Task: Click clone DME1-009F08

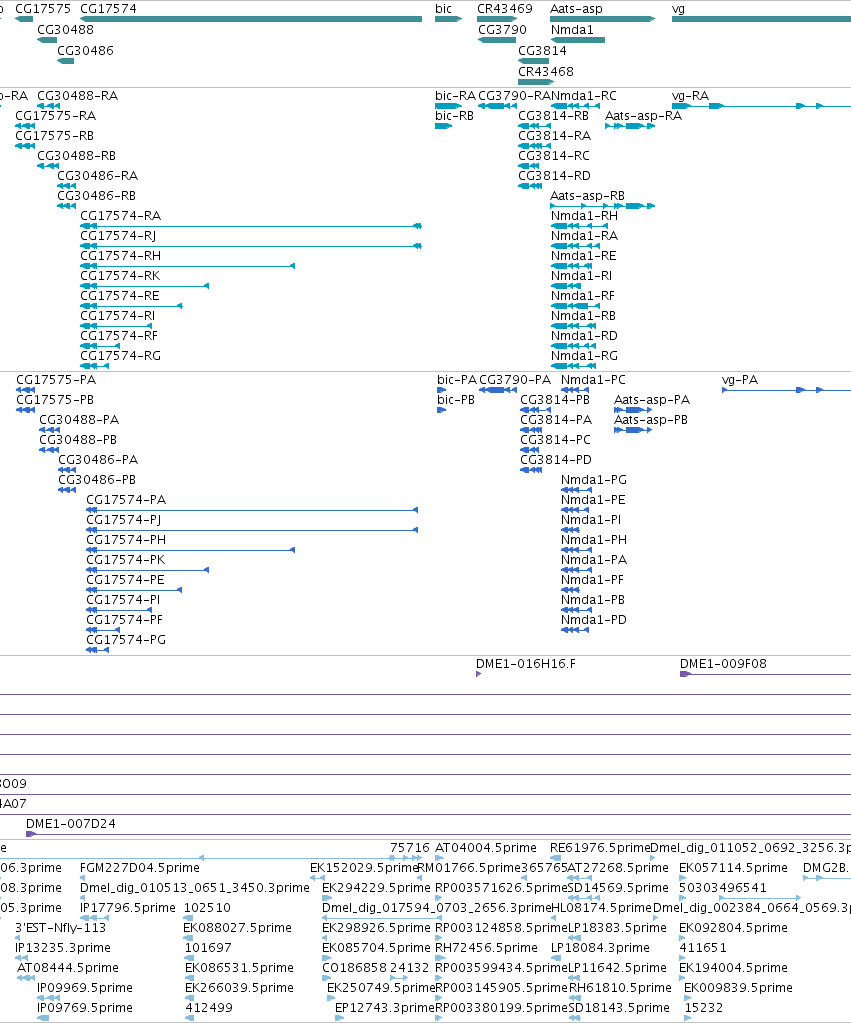Action: point(723,664)
